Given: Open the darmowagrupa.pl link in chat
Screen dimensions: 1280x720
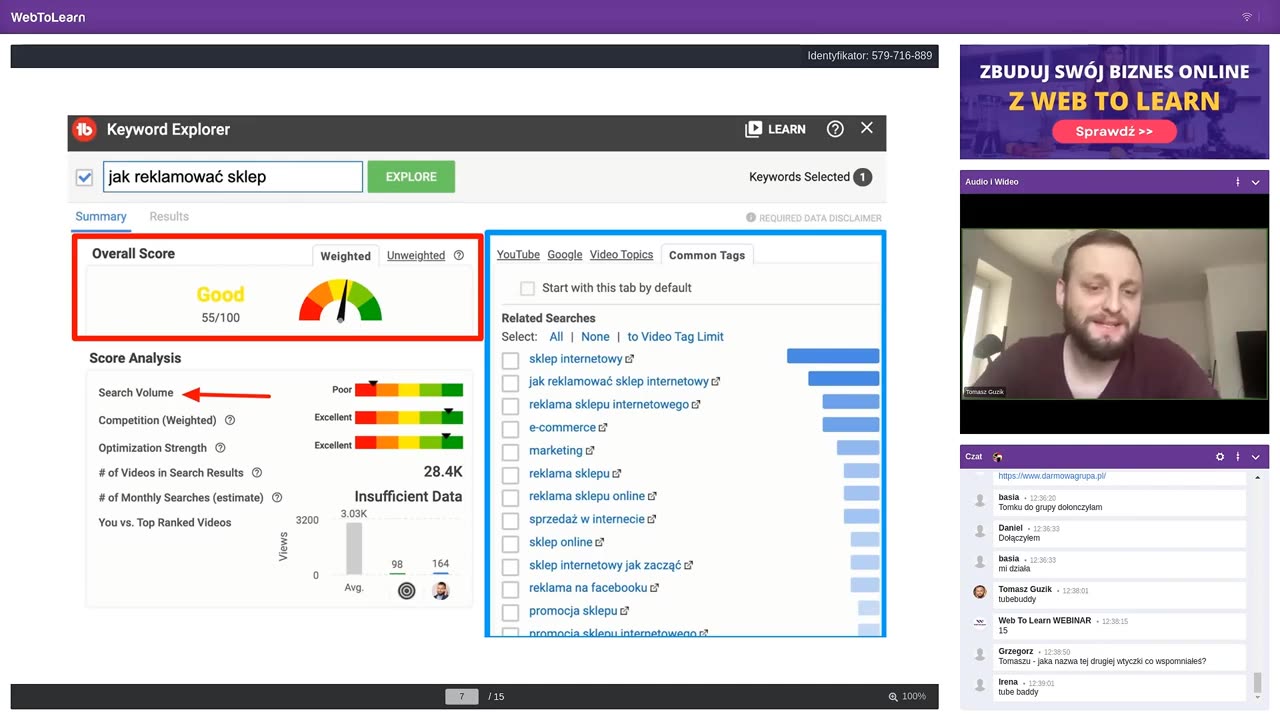Looking at the screenshot, I should coord(1052,476).
